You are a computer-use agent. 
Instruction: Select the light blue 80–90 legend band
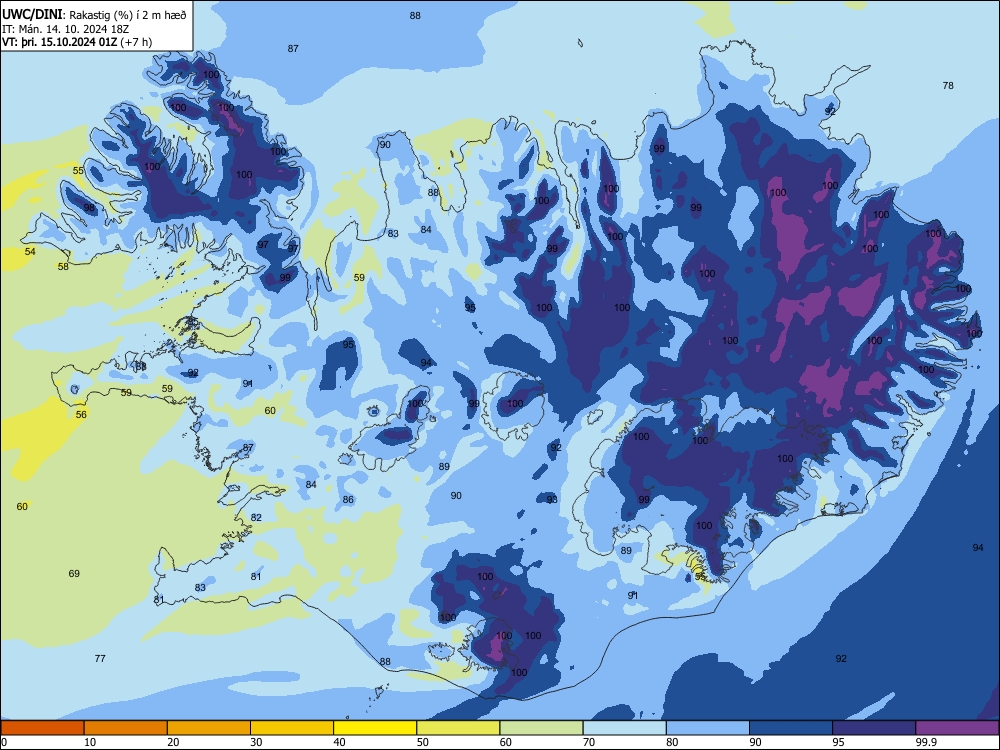[708, 728]
